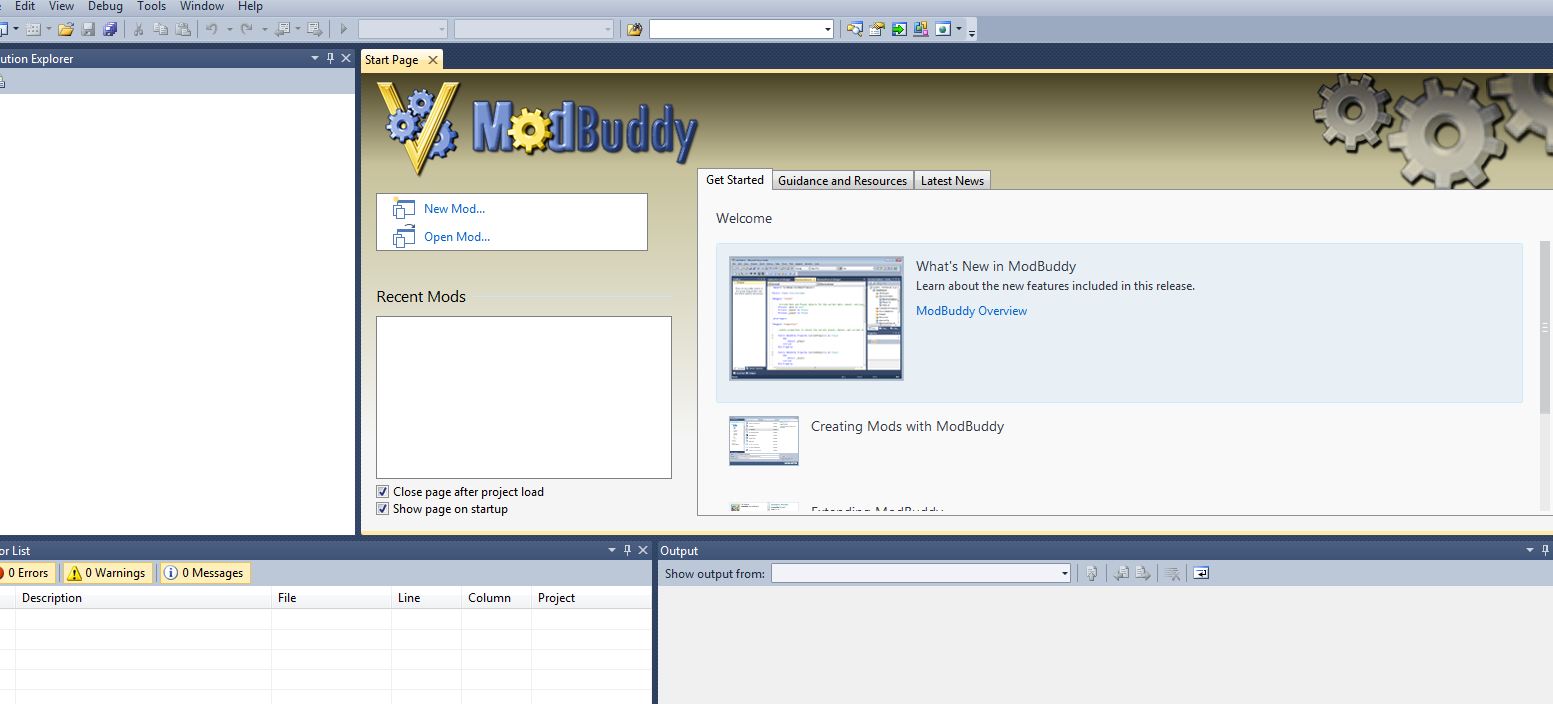Switch to Latest News tab

952,180
